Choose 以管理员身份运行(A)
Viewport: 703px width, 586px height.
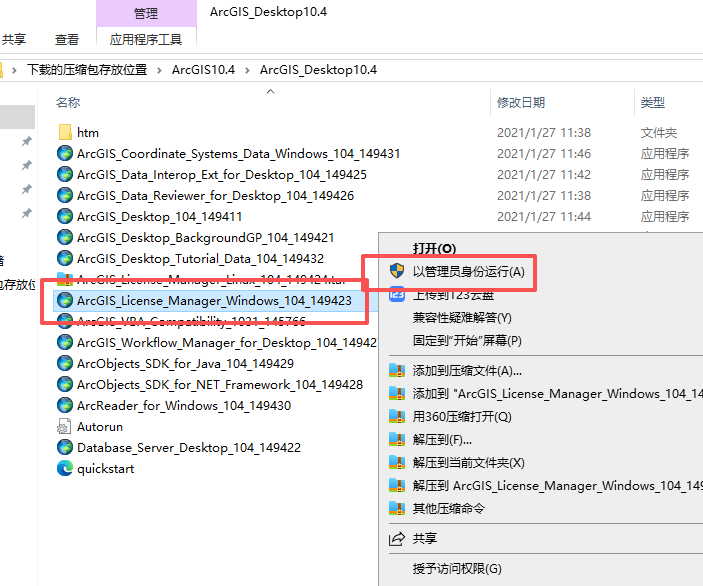click(469, 272)
